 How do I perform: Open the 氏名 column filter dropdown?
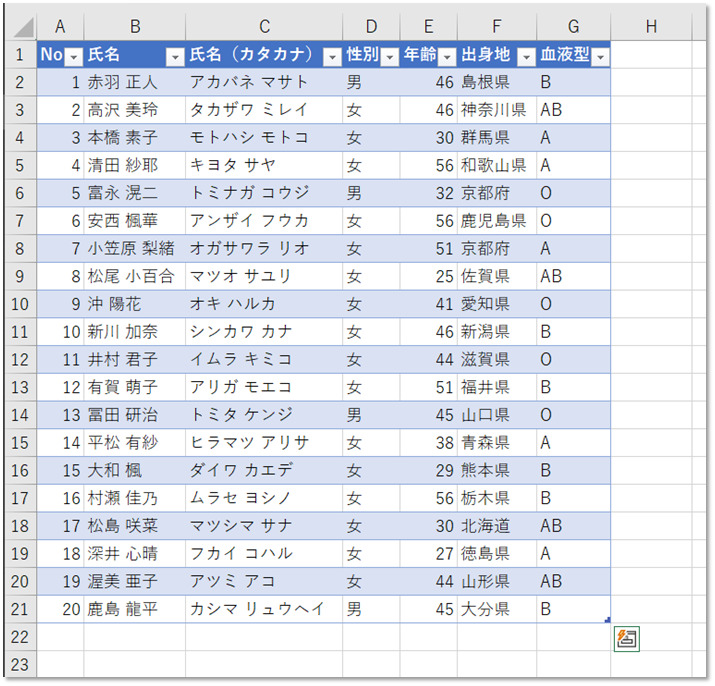point(175,57)
